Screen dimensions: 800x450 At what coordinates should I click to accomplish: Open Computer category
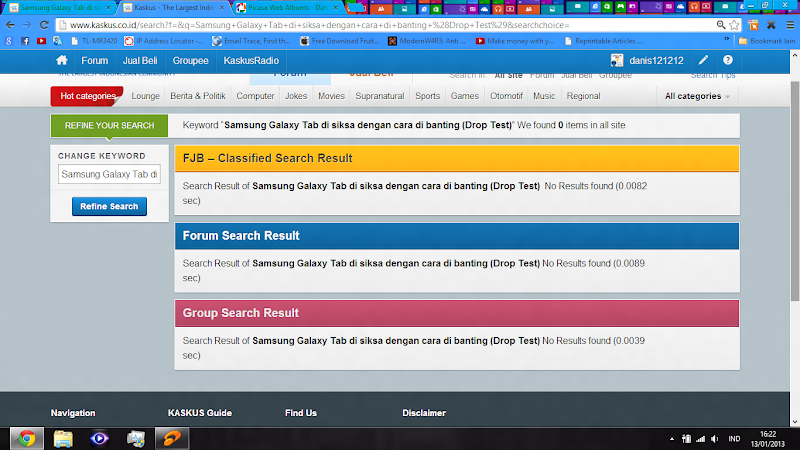[x=255, y=96]
